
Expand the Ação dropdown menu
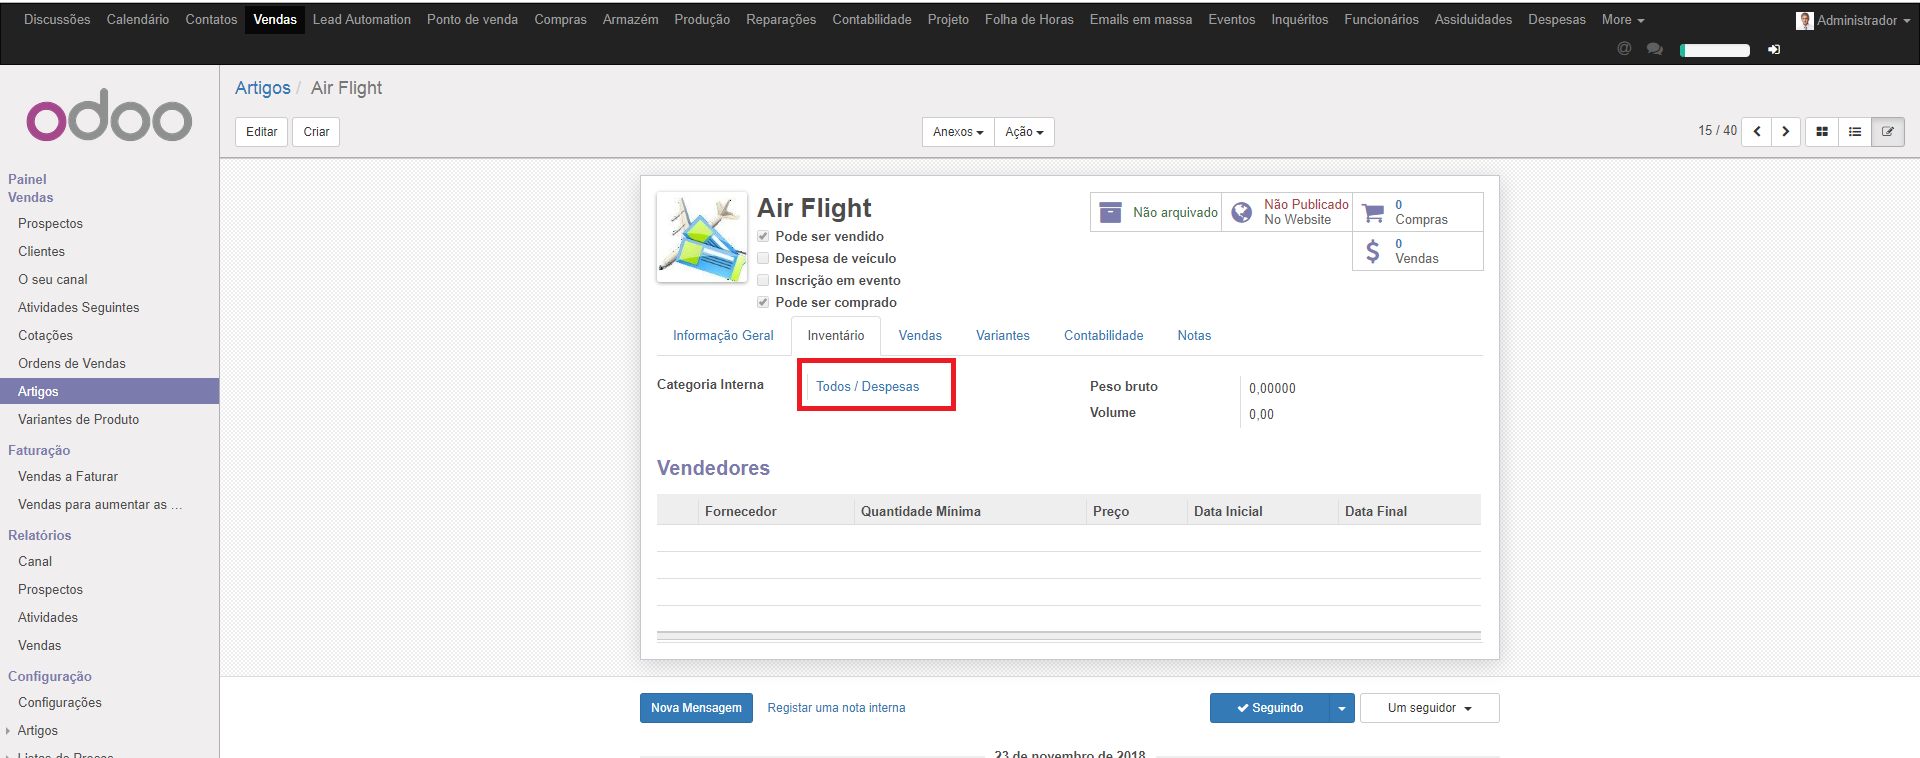(x=1024, y=132)
